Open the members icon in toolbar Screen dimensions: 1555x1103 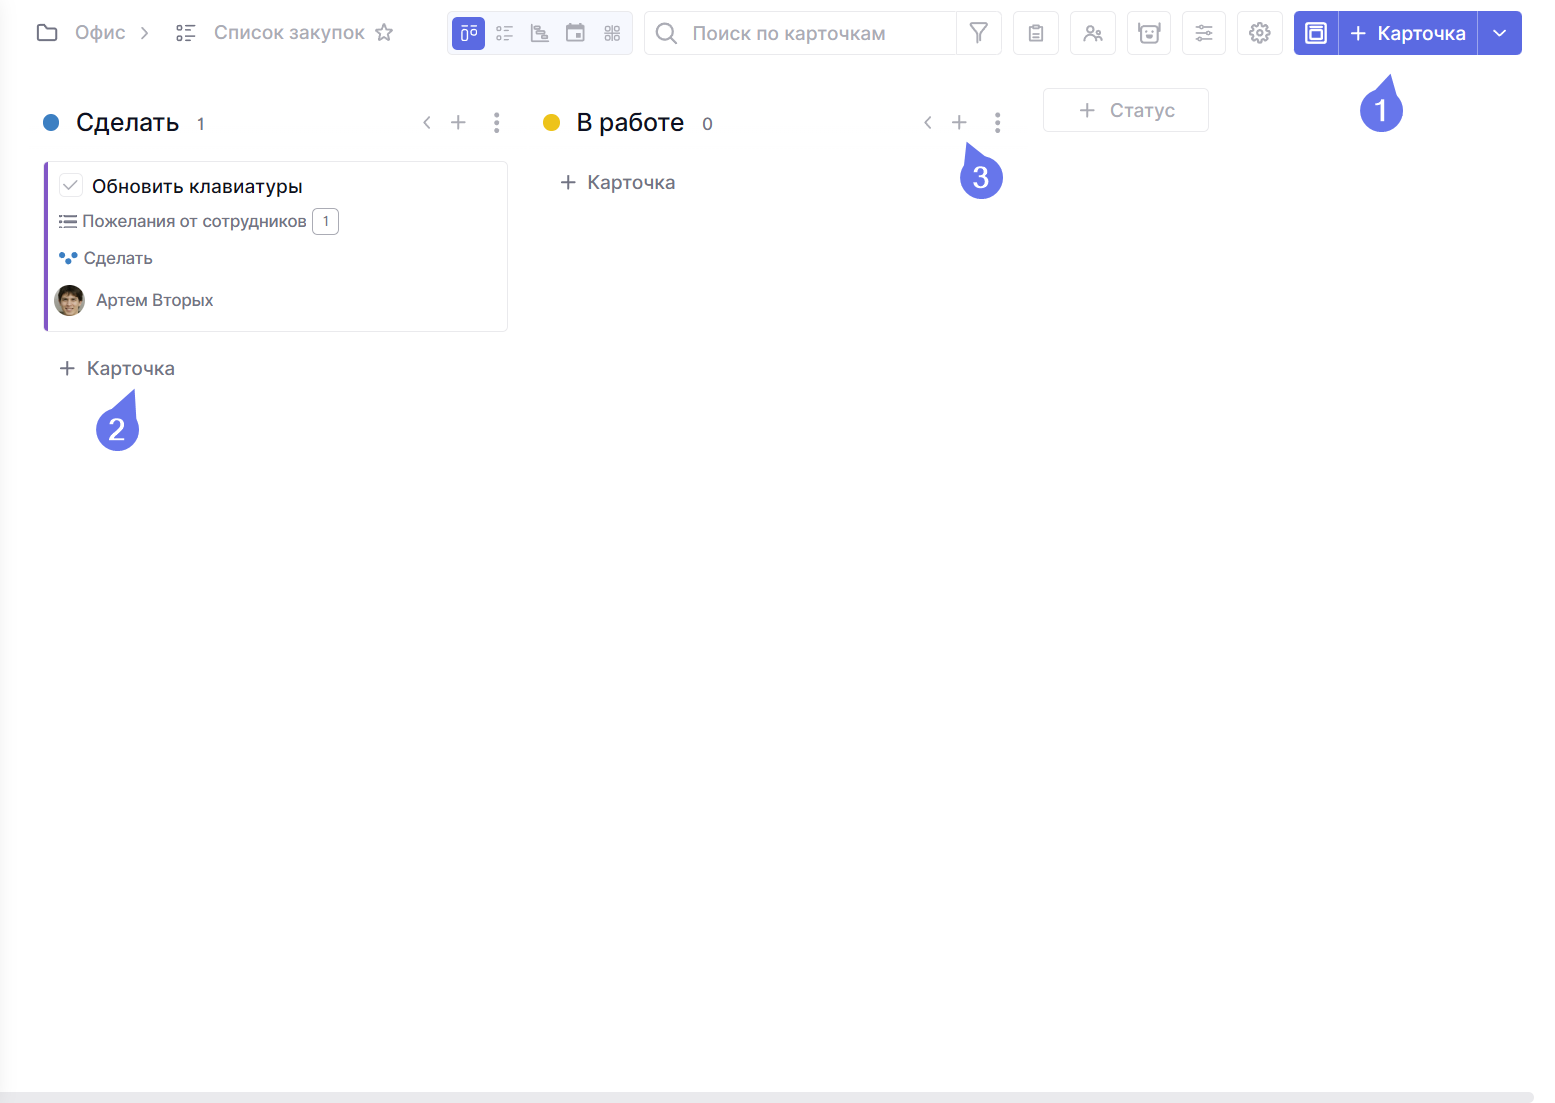[x=1093, y=33]
